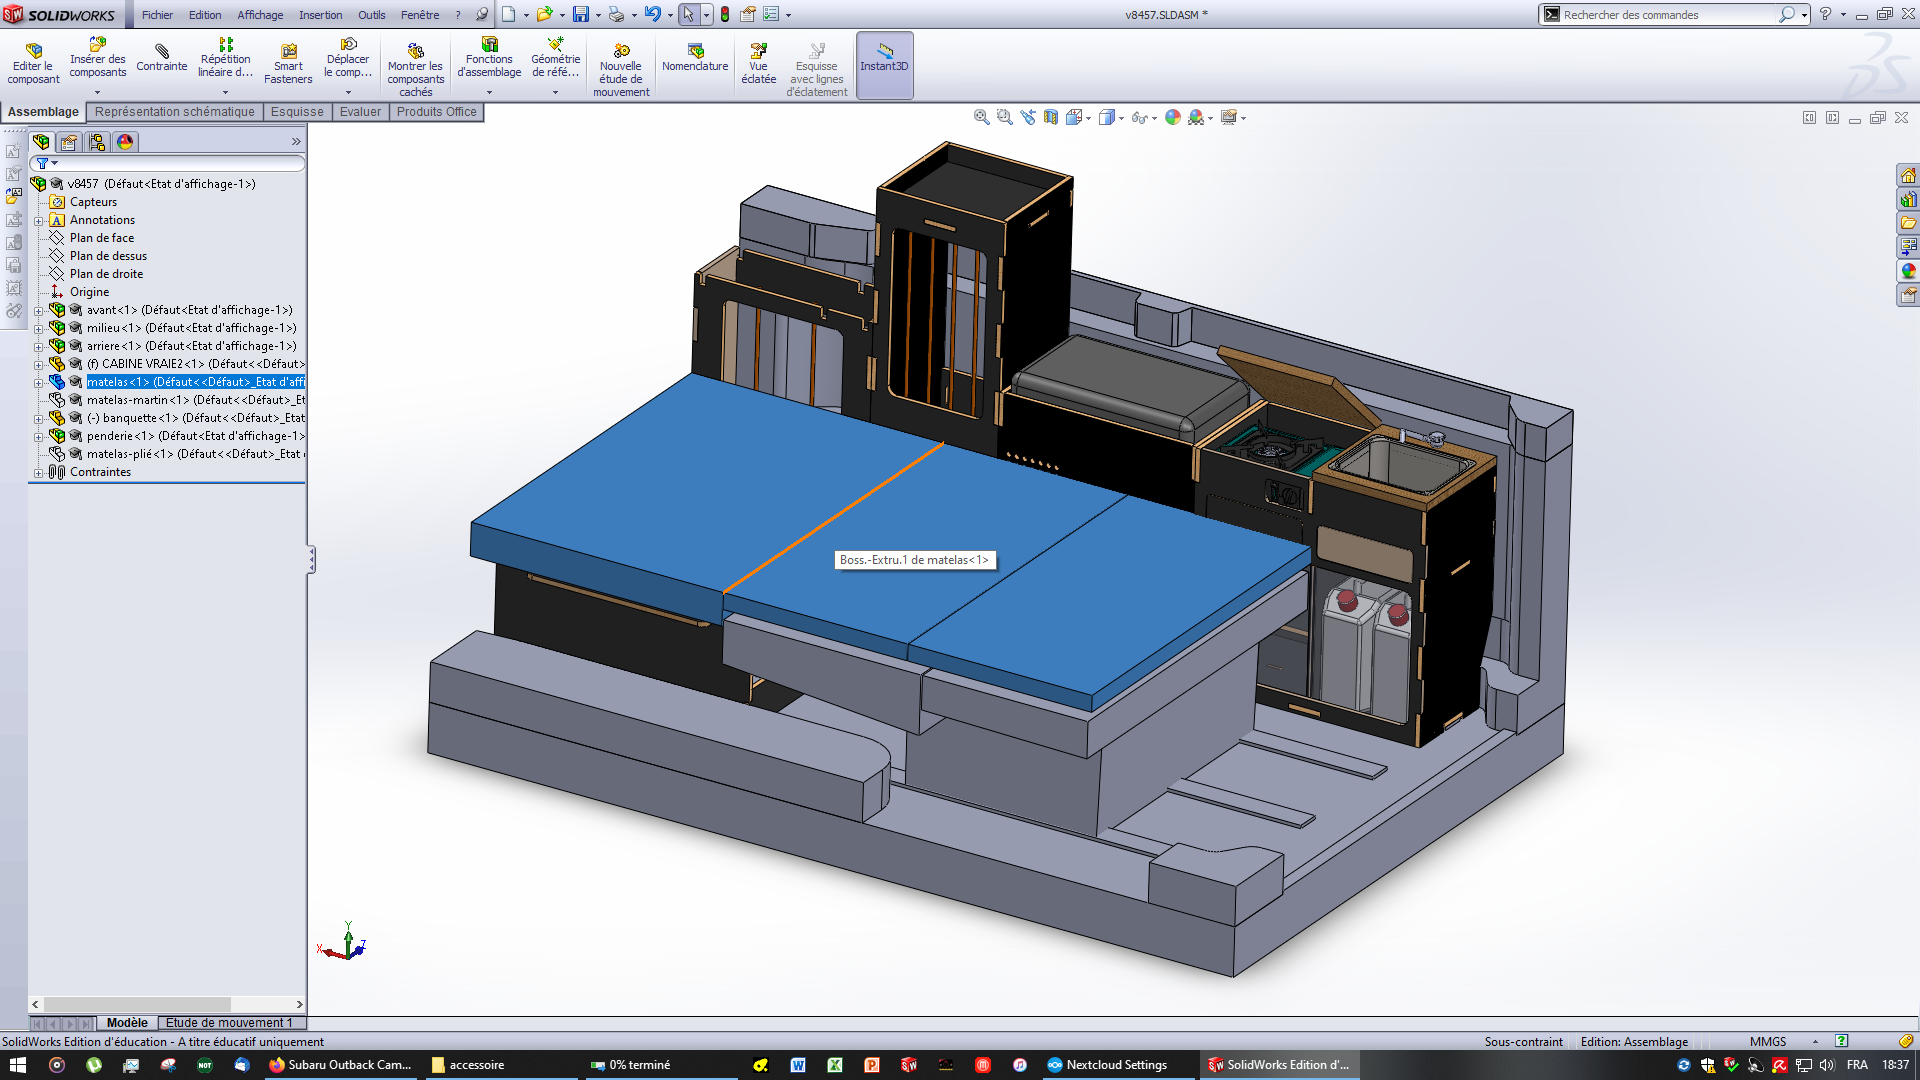This screenshot has width=1920, height=1080.
Task: Expand the Contraintes folder
Action: [x=39, y=473]
